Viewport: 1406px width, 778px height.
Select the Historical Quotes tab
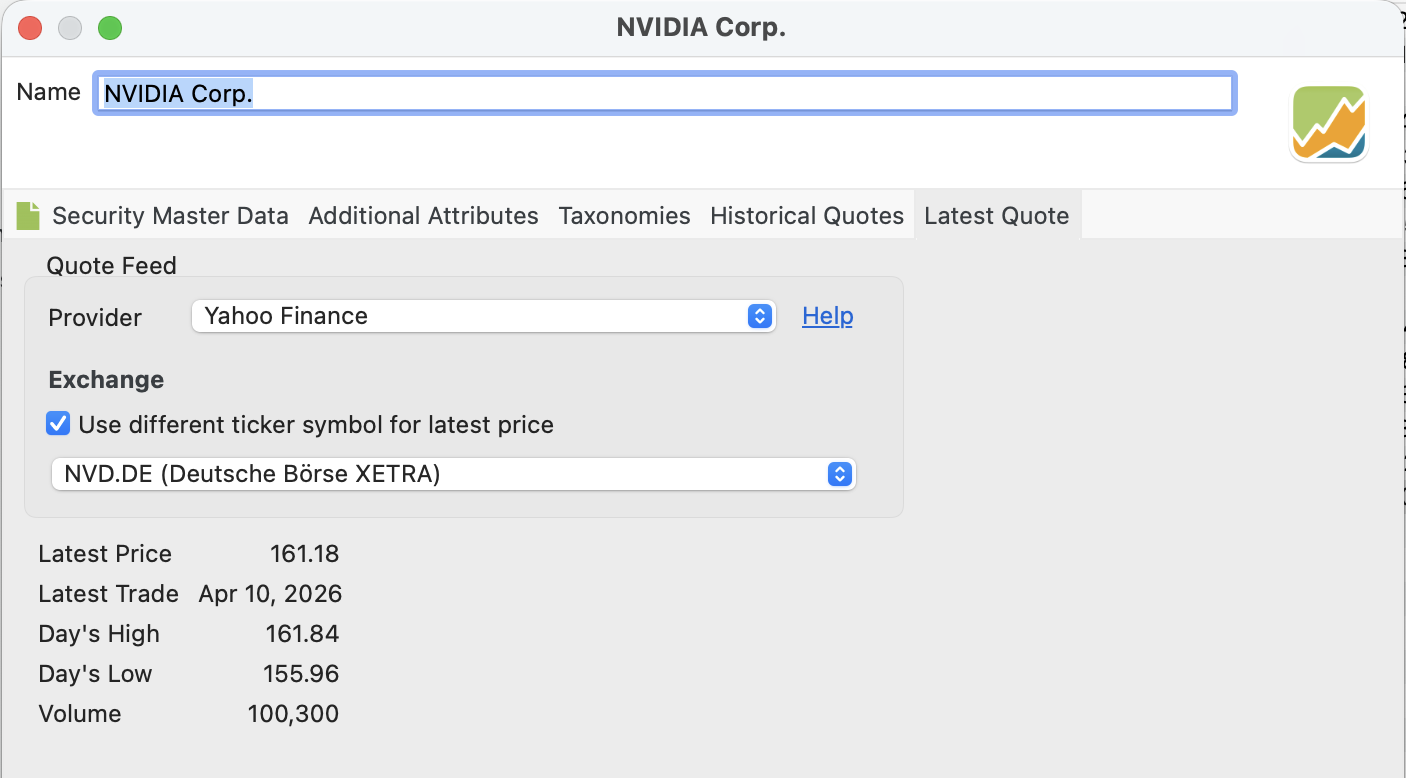807,215
